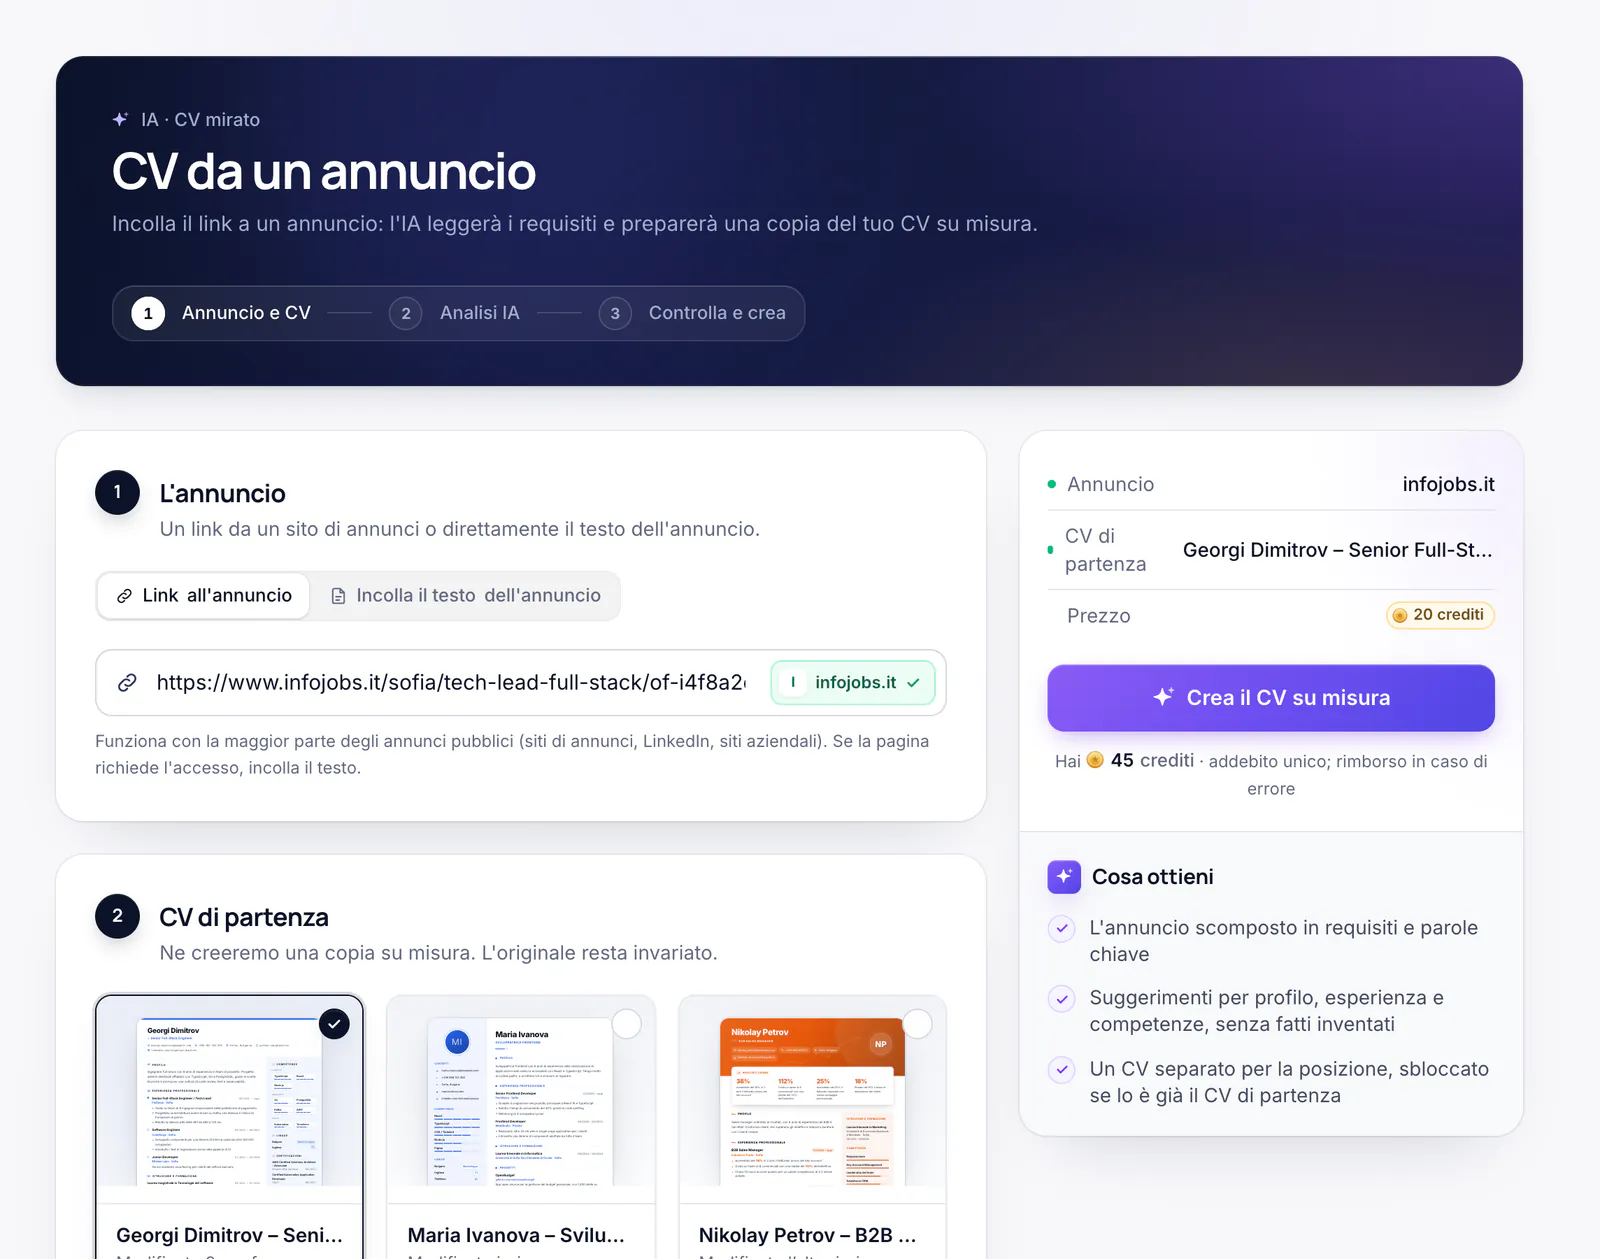
Task: Click the Maria Ivanova – Svilu... card title
Action: 516,1236
